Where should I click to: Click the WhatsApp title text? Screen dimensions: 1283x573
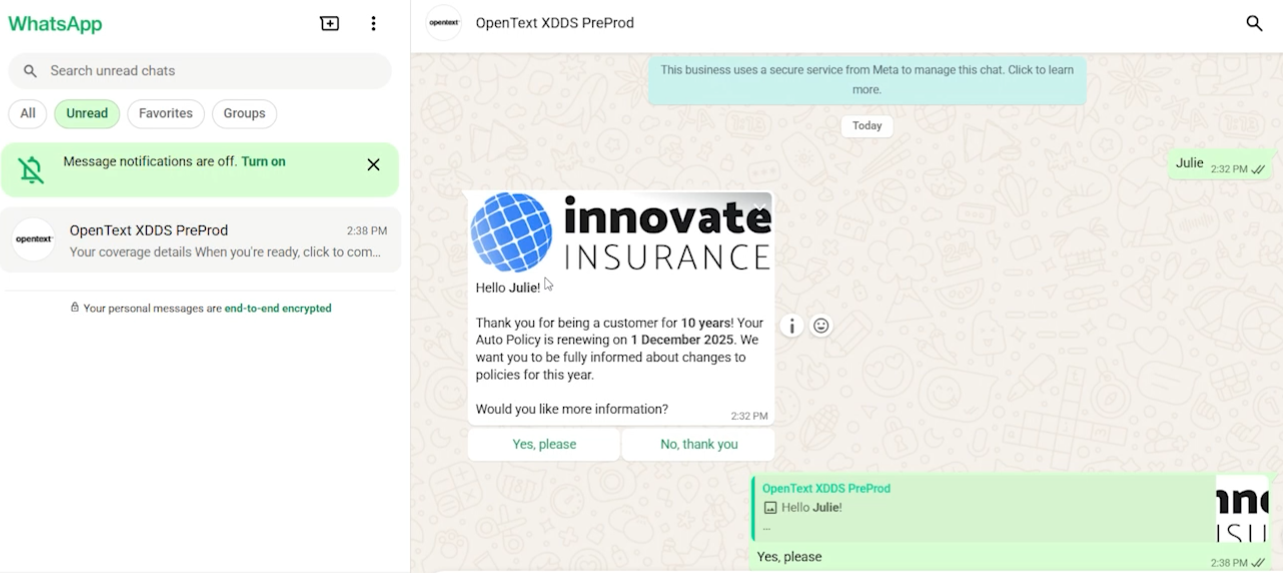(55, 24)
